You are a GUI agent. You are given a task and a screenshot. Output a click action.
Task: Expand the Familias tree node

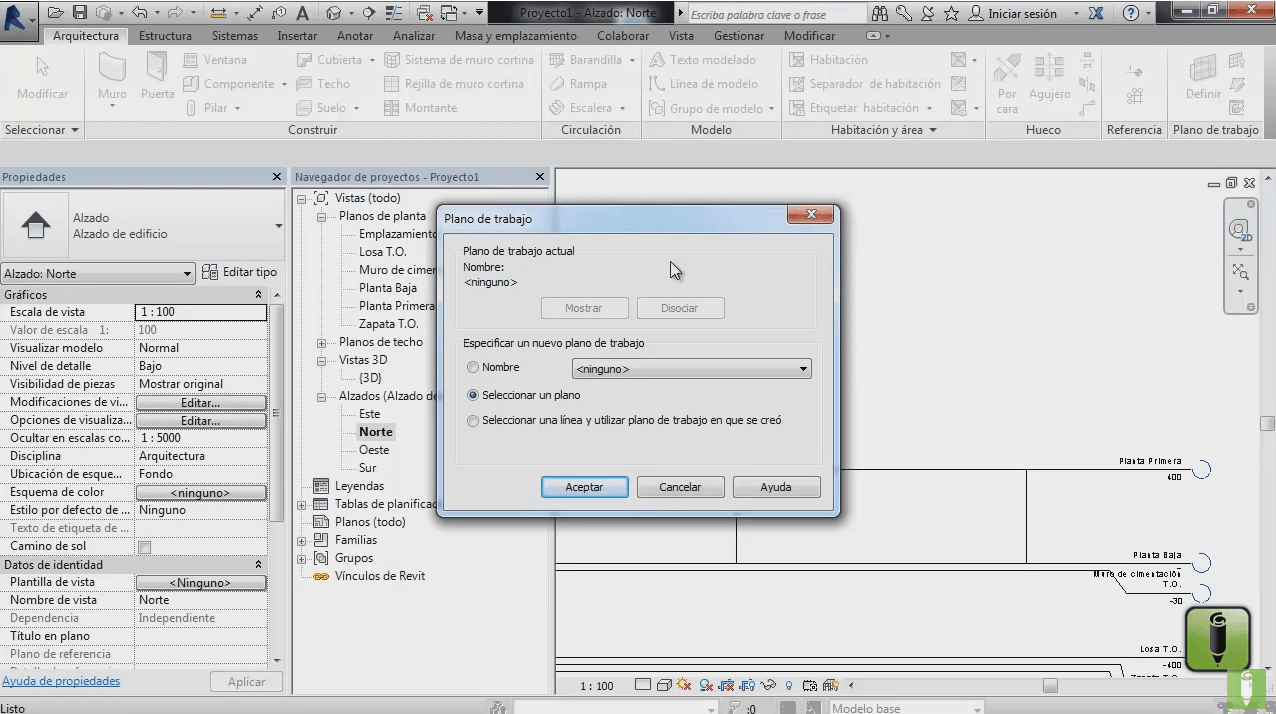302,541
